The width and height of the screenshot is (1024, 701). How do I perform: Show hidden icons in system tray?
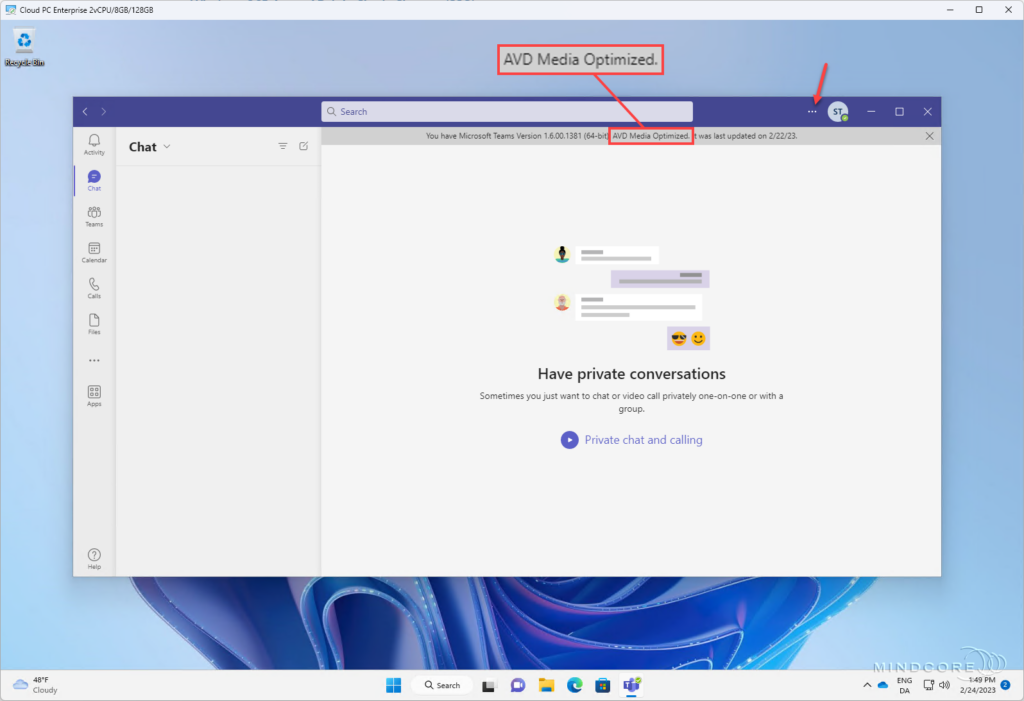tap(867, 685)
